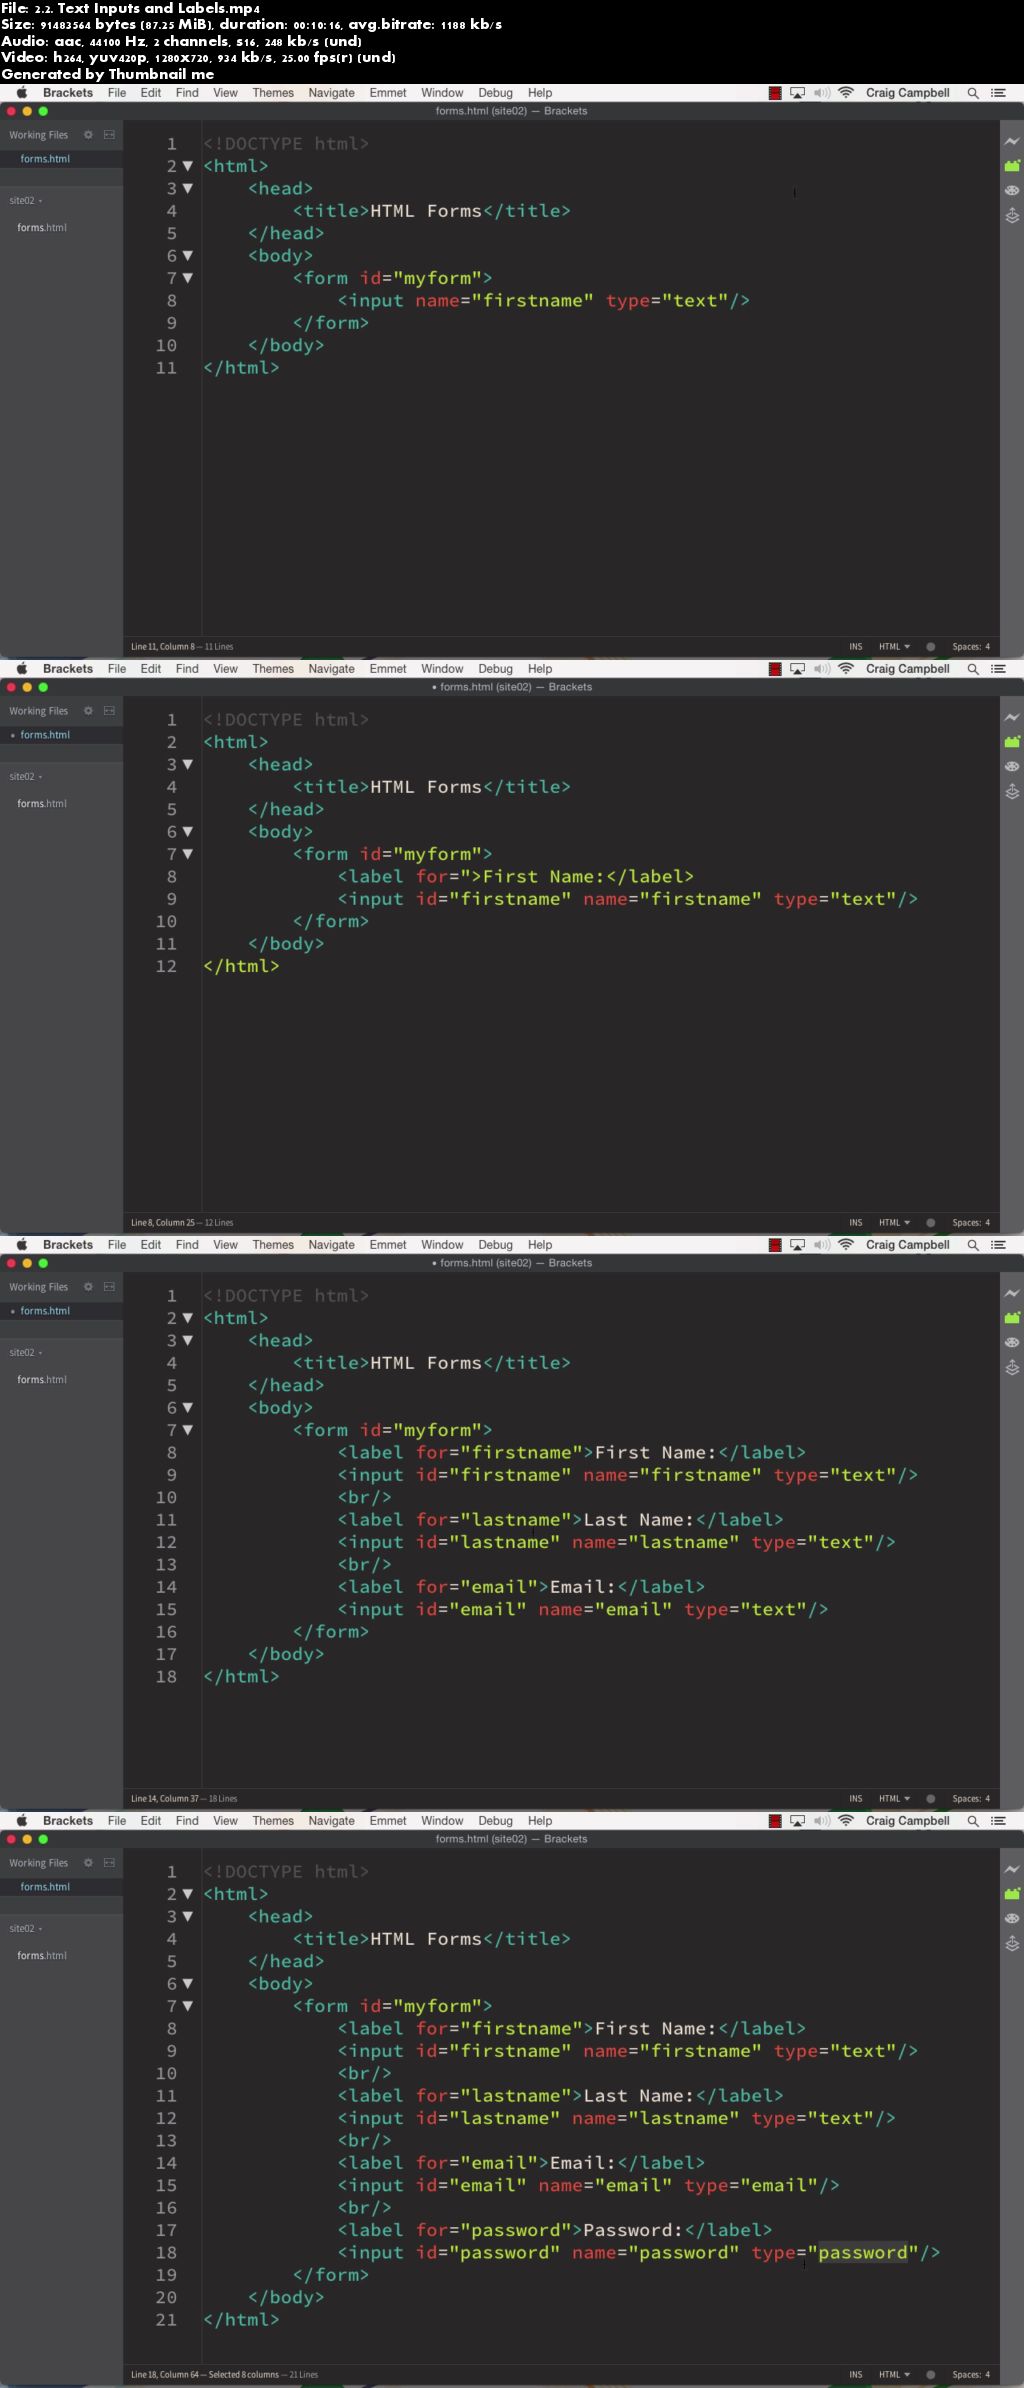Open Extension Manager icon in 21-line frame

click(1012, 1894)
